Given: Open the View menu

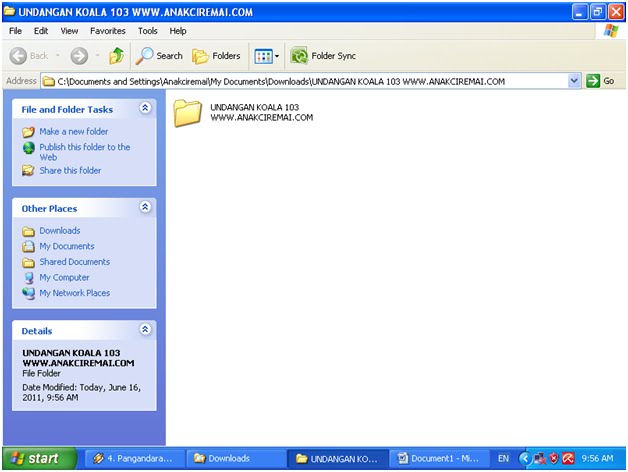Looking at the screenshot, I should pos(69,31).
